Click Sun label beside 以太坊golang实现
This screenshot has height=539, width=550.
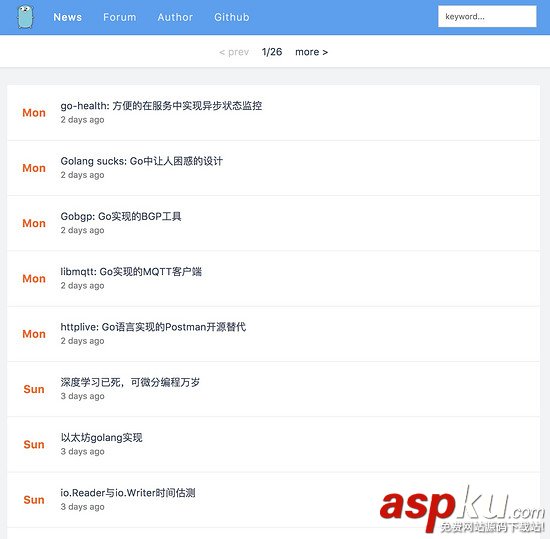pos(34,444)
